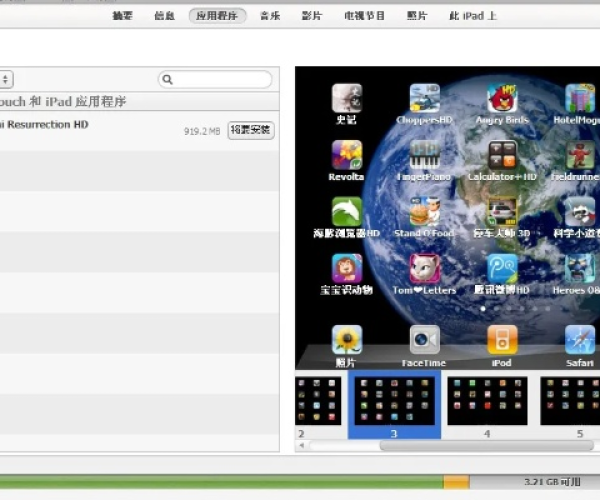Select the FingerPiano app icon

[x=425, y=155]
